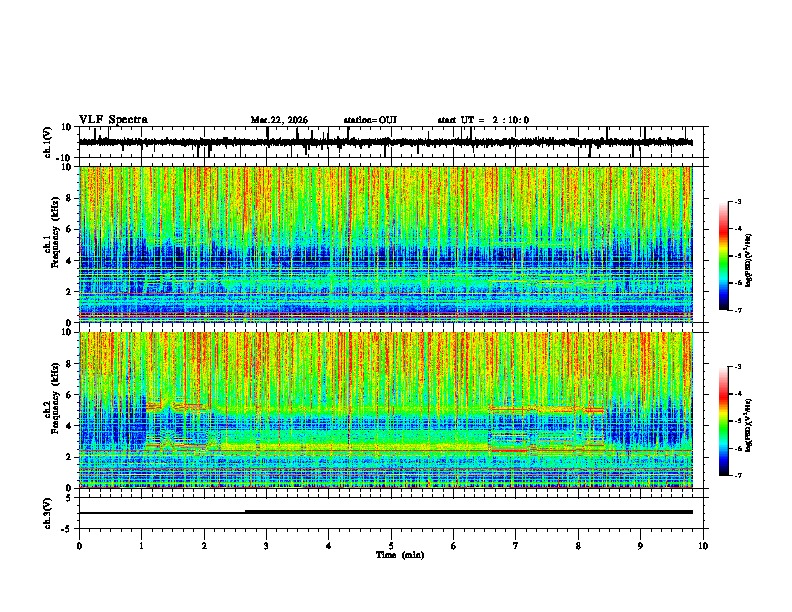Select the log(PSD) label beside the ch.2 color bar
The width and height of the screenshot is (792, 612).
tap(749, 425)
